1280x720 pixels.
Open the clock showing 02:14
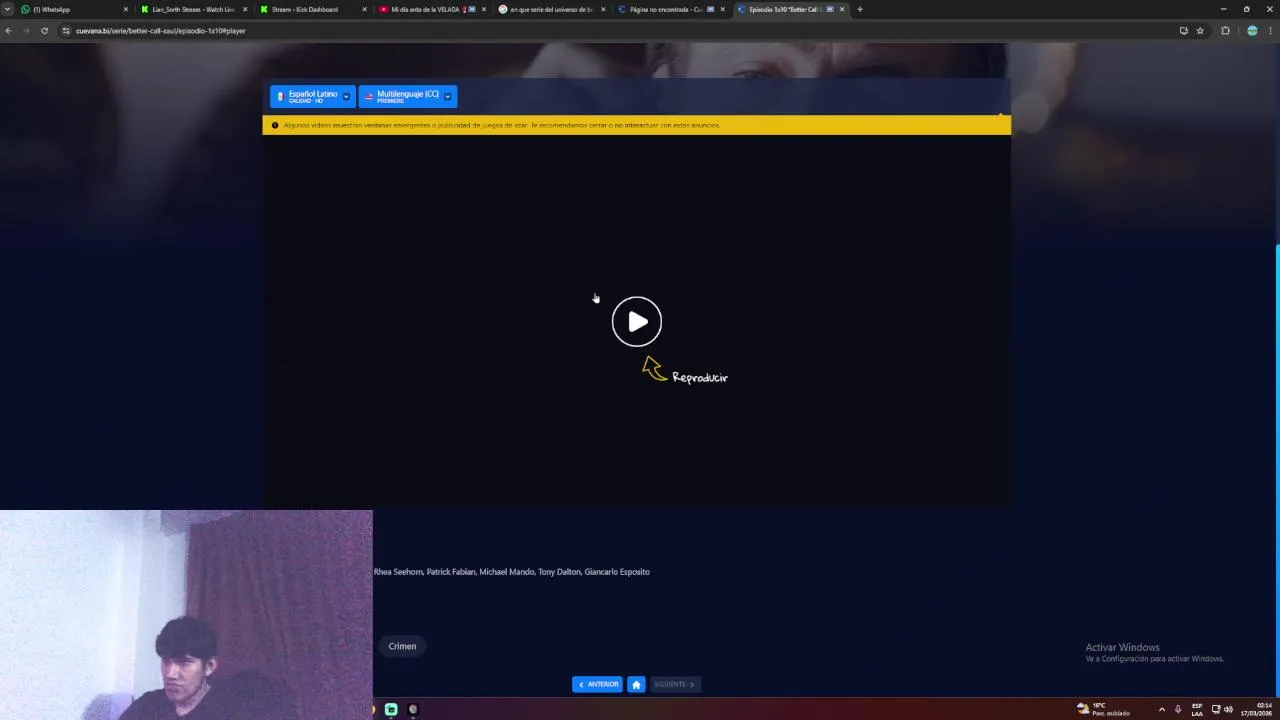(1258, 709)
